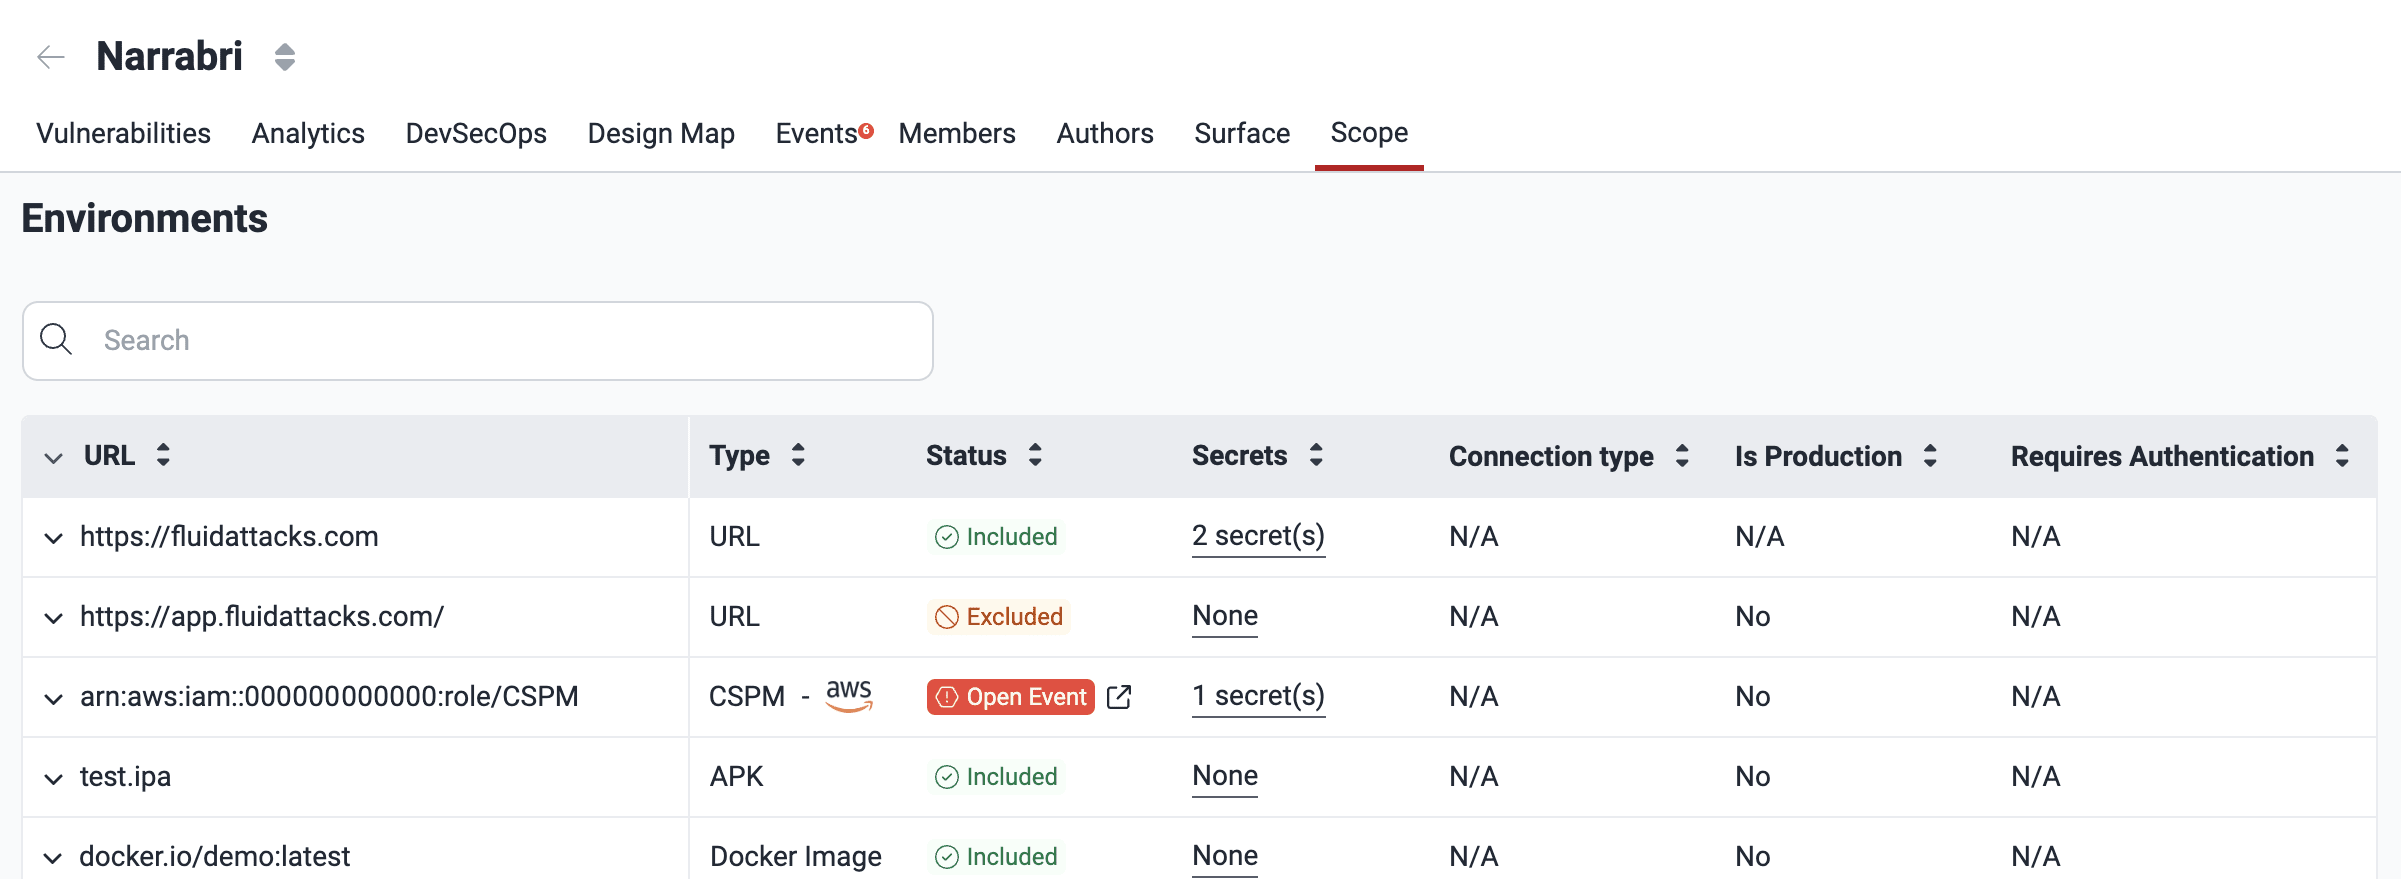This screenshot has height=879, width=2401.
Task: Open the Events tab
Action: tap(816, 133)
